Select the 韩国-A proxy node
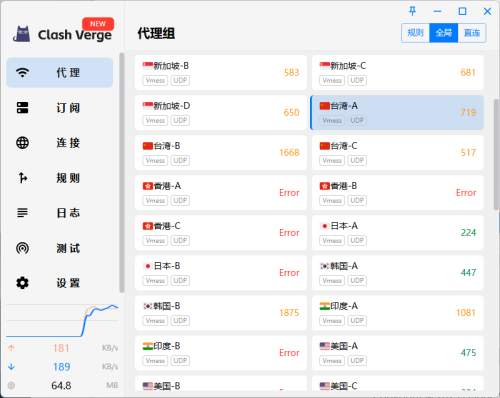This screenshot has width=500, height=398. coord(398,273)
